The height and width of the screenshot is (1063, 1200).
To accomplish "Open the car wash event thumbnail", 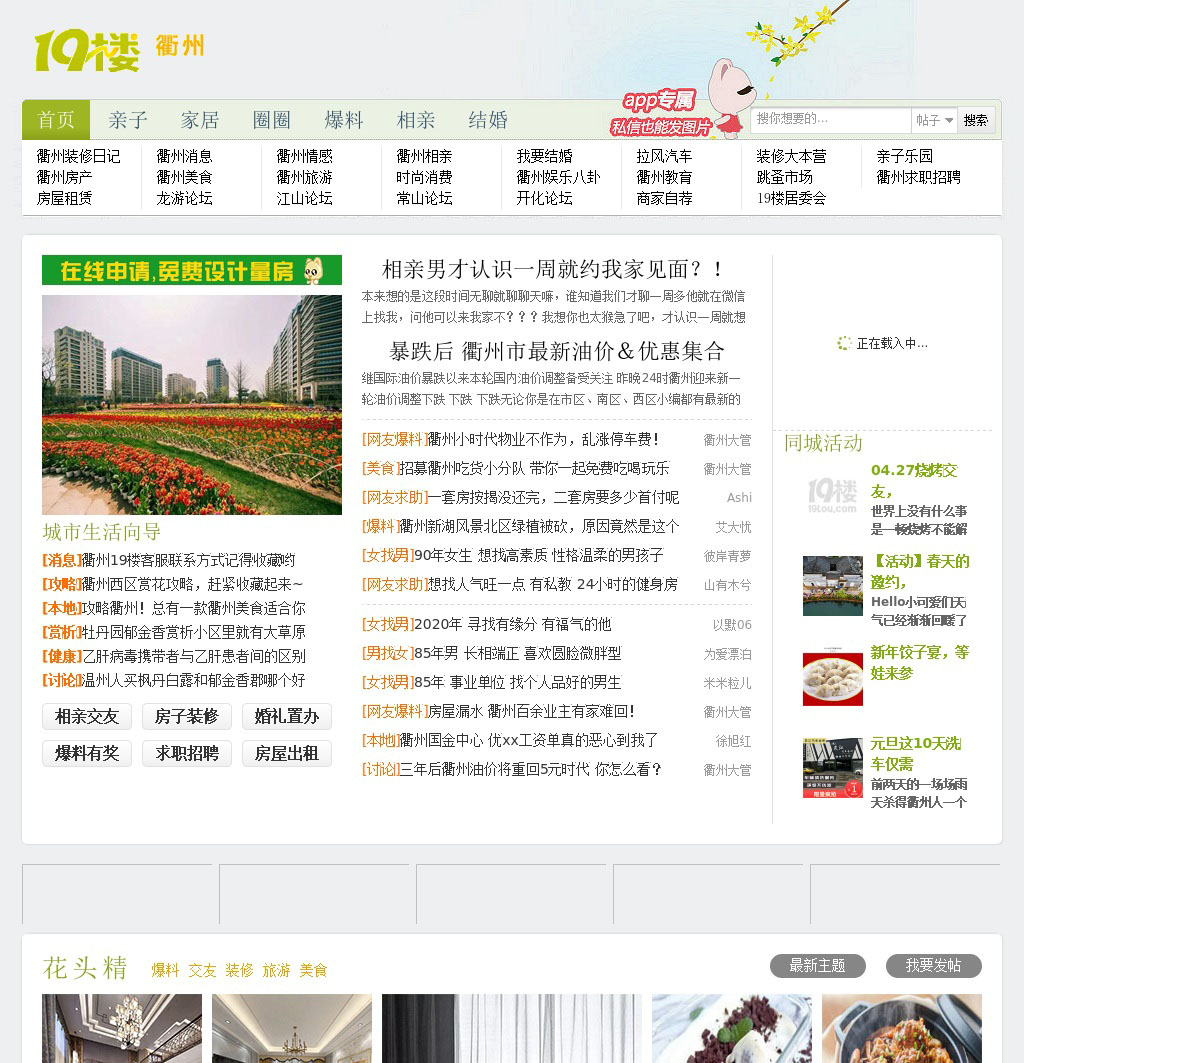I will 832,768.
